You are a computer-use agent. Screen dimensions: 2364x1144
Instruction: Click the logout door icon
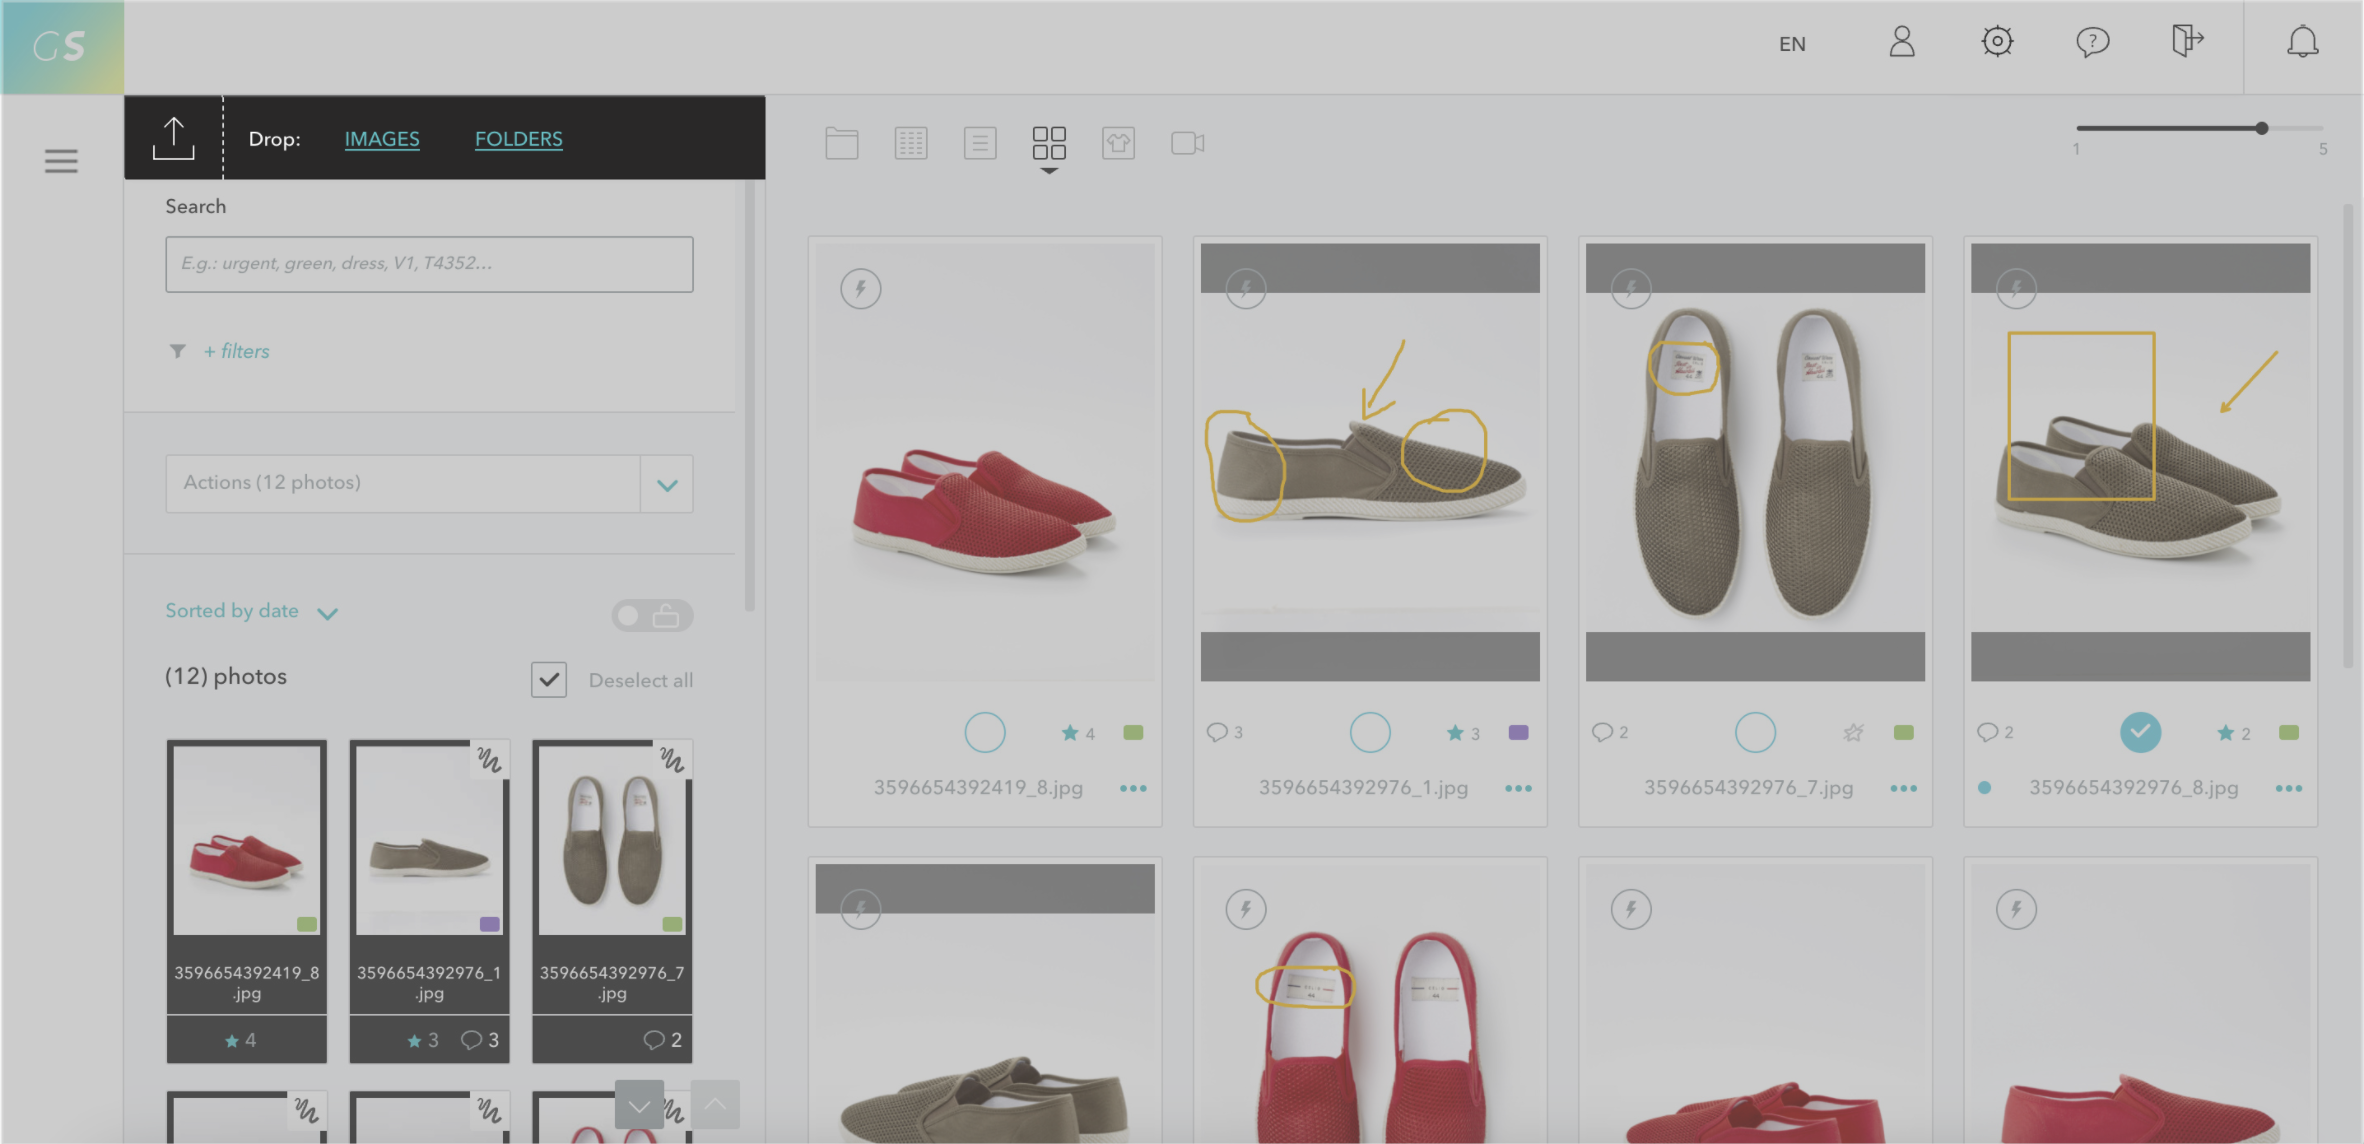(x=2187, y=42)
